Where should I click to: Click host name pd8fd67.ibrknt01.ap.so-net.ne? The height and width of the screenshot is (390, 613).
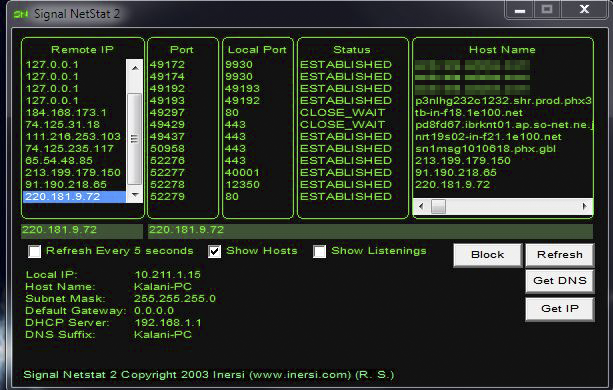pyautogui.click(x=504, y=125)
